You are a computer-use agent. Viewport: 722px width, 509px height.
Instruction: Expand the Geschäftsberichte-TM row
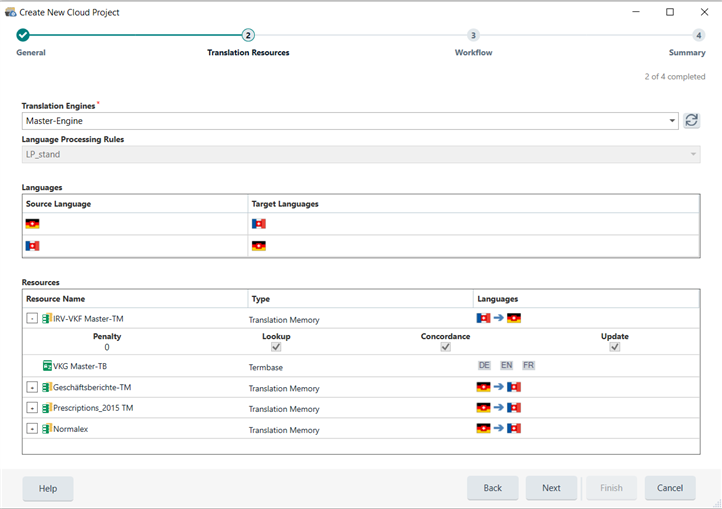tap(32, 387)
